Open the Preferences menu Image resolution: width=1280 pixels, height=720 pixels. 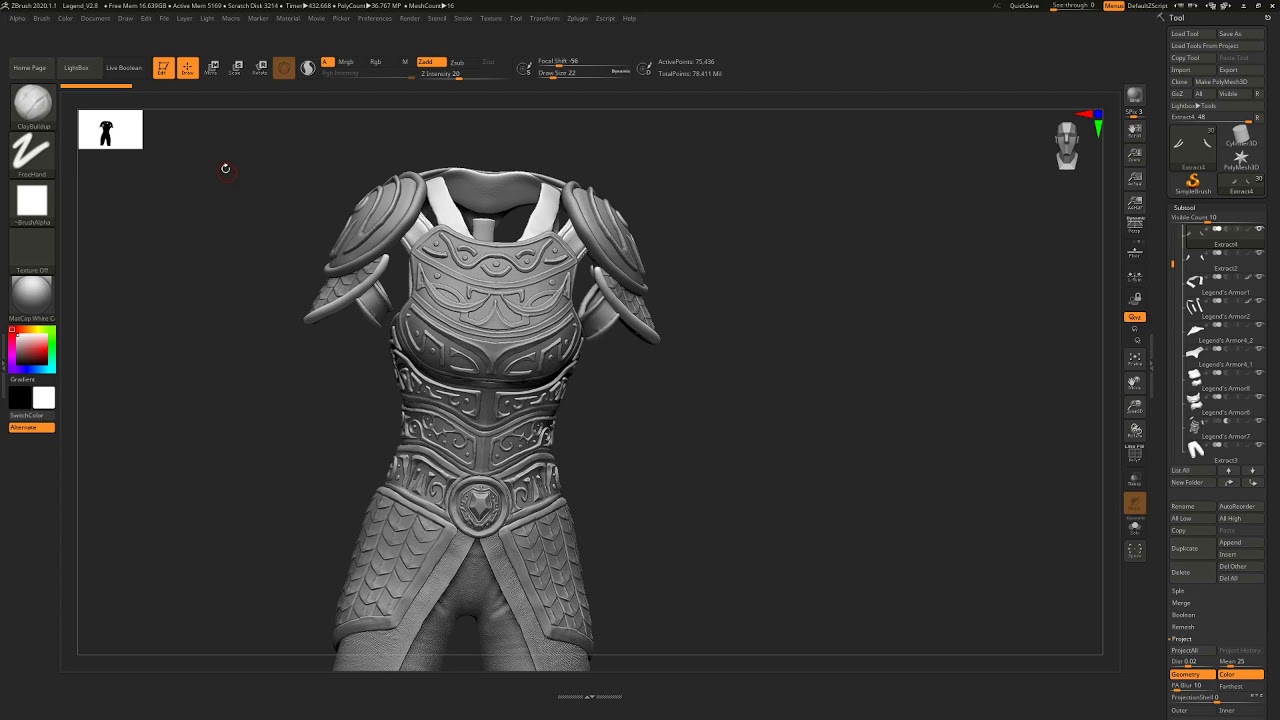coord(375,18)
